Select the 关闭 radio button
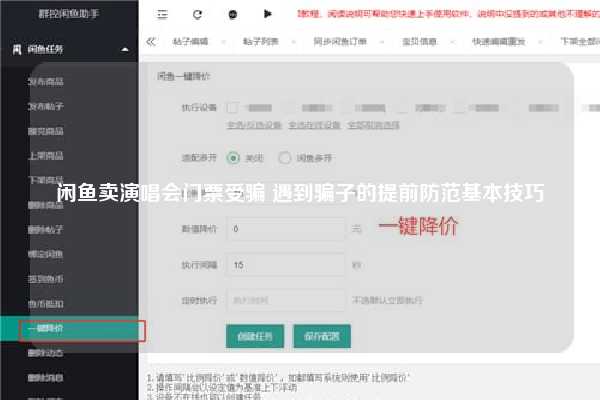The image size is (600, 400). [233, 158]
